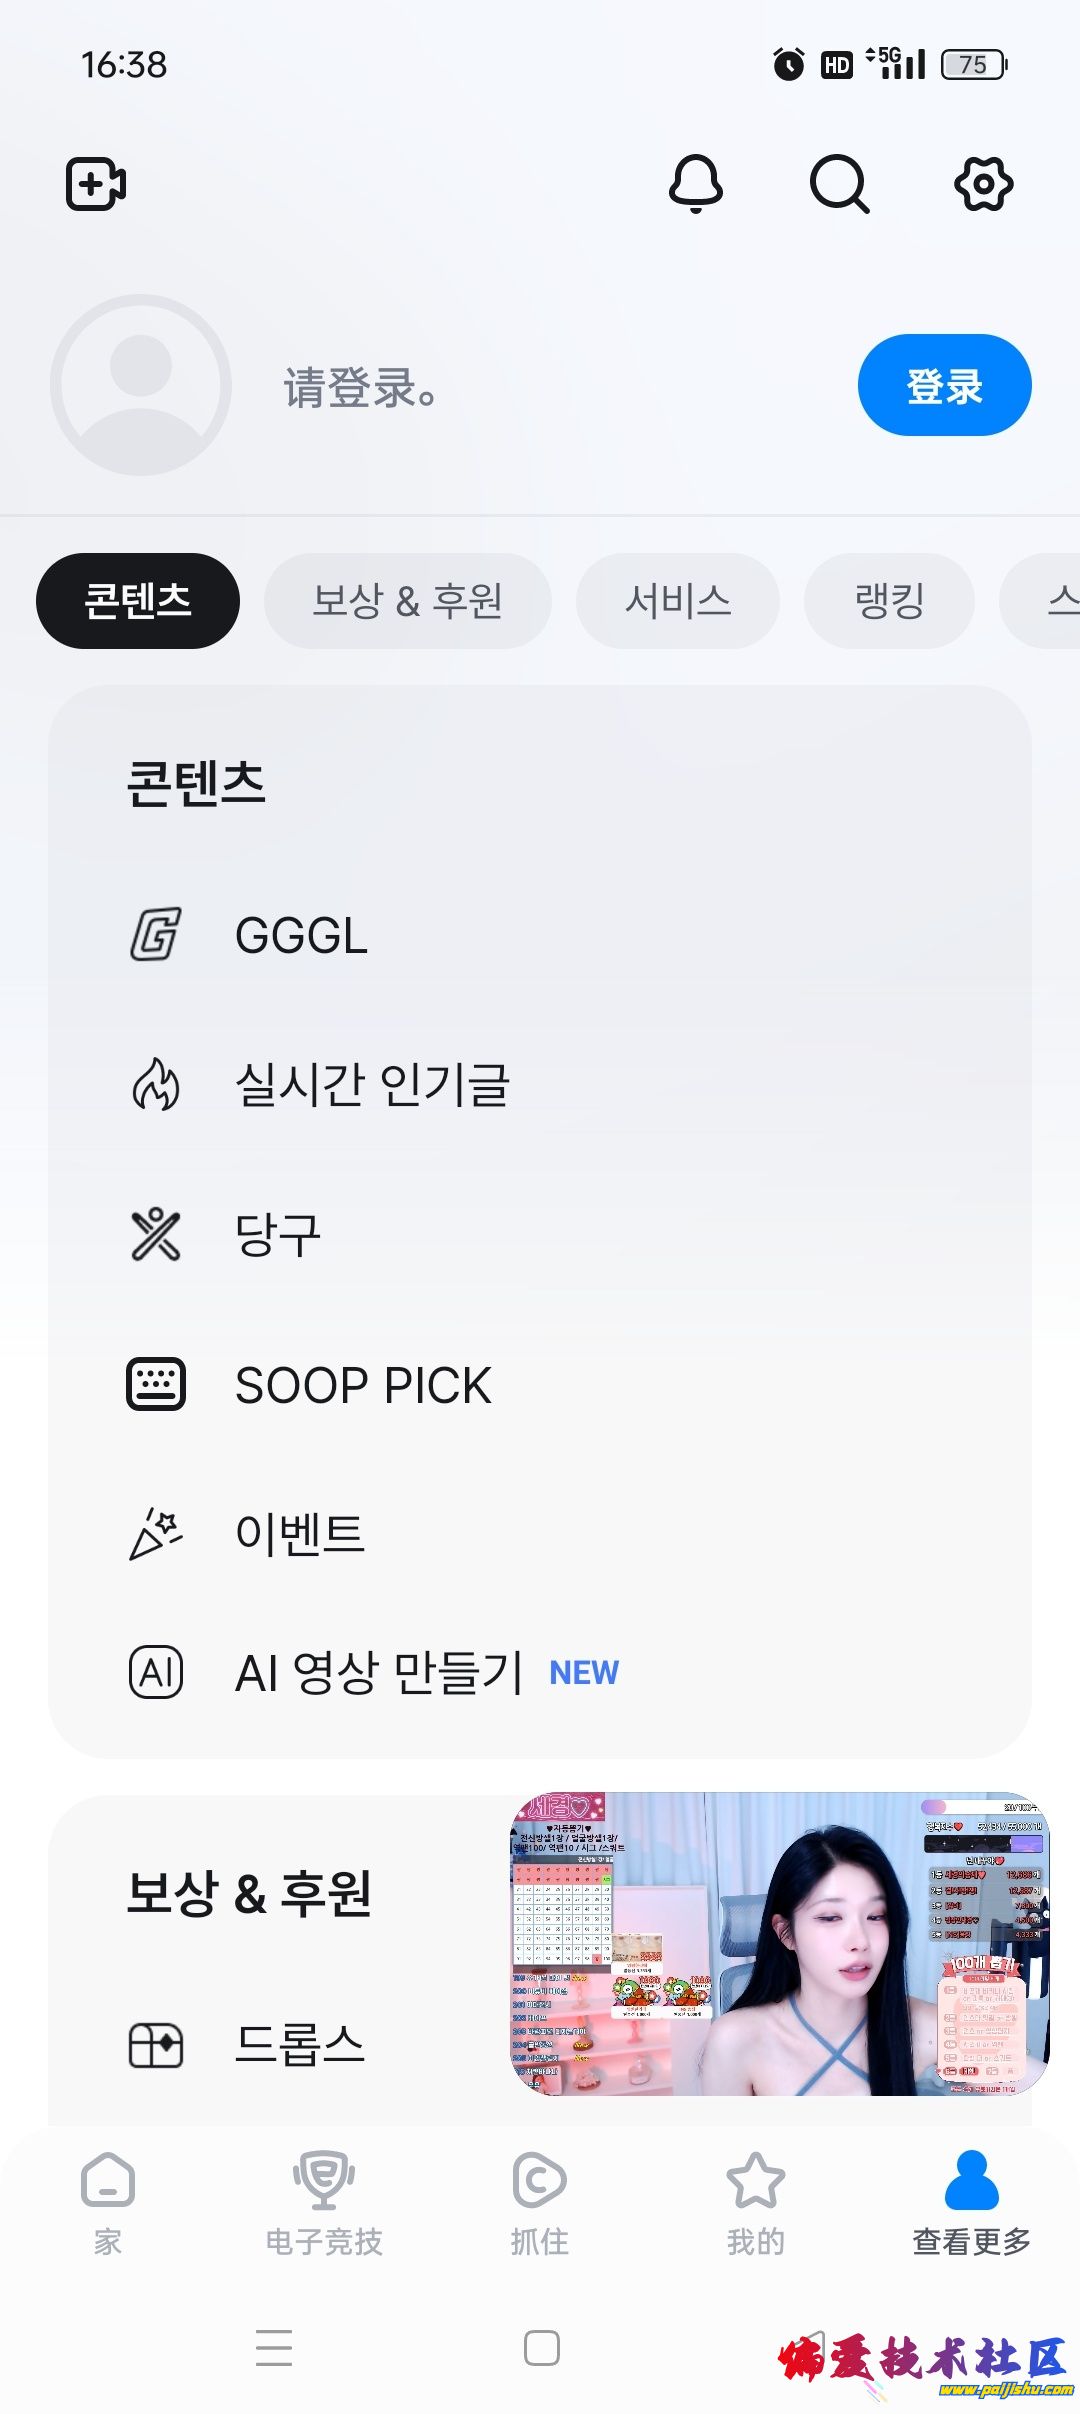
Task: Open the GGGL menu entry
Action: click(x=300, y=936)
